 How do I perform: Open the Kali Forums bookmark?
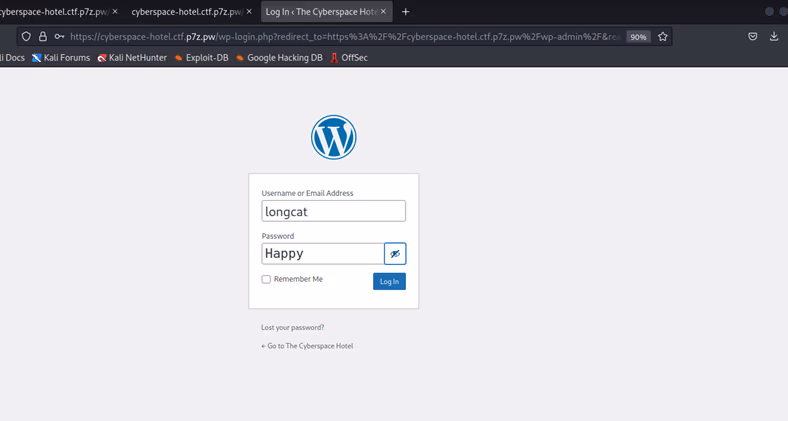[61, 58]
